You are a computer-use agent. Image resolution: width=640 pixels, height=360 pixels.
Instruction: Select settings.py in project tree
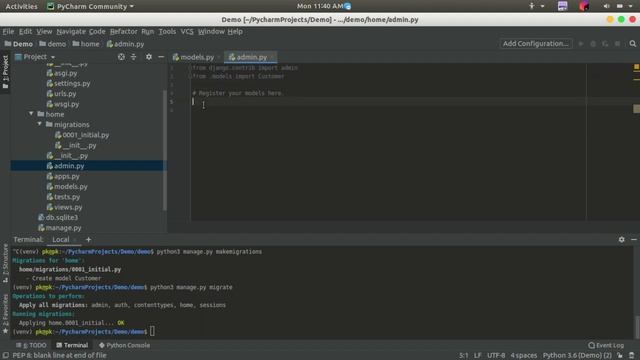72,83
